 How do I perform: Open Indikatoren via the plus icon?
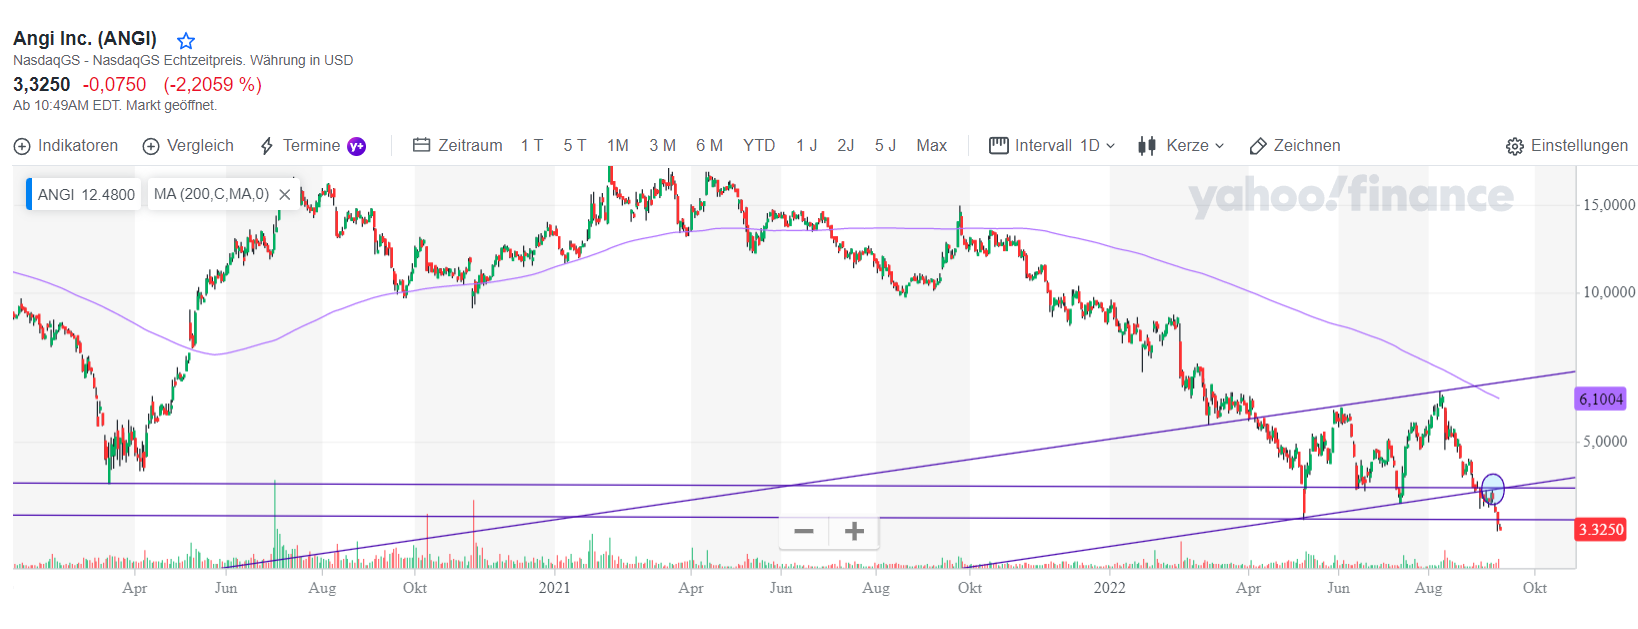(22, 146)
